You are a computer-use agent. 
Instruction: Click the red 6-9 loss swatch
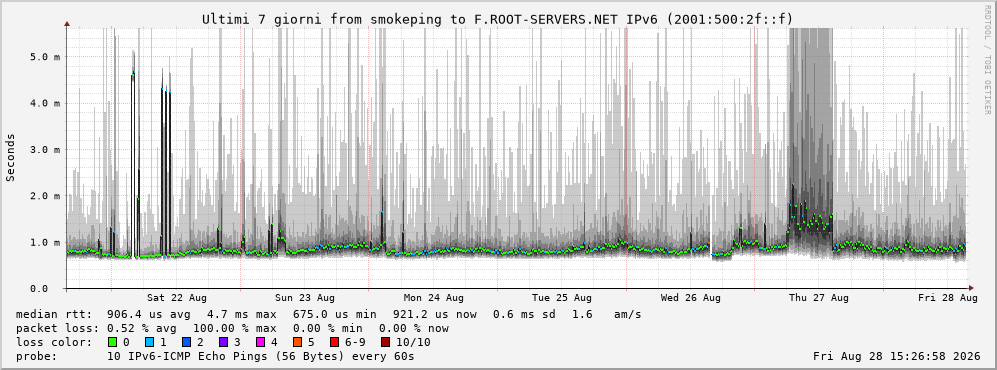pos(334,342)
